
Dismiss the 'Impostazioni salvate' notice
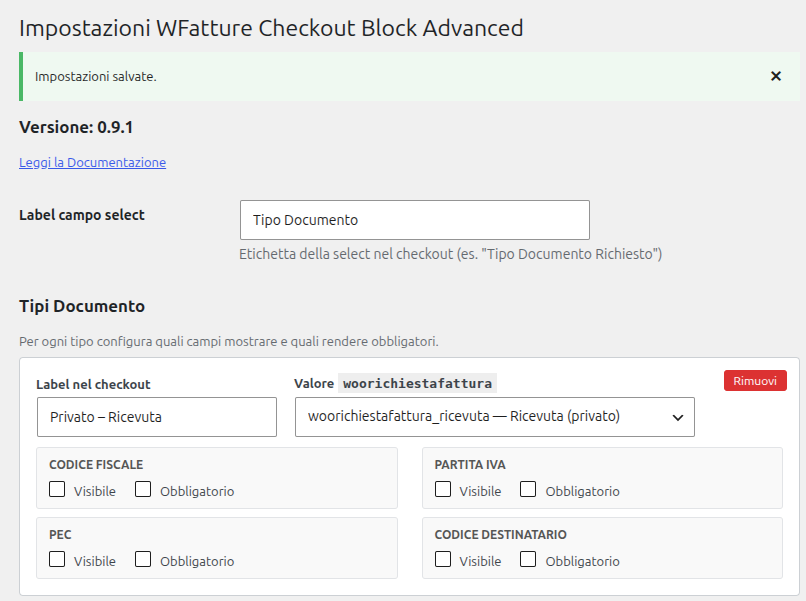[x=776, y=76]
